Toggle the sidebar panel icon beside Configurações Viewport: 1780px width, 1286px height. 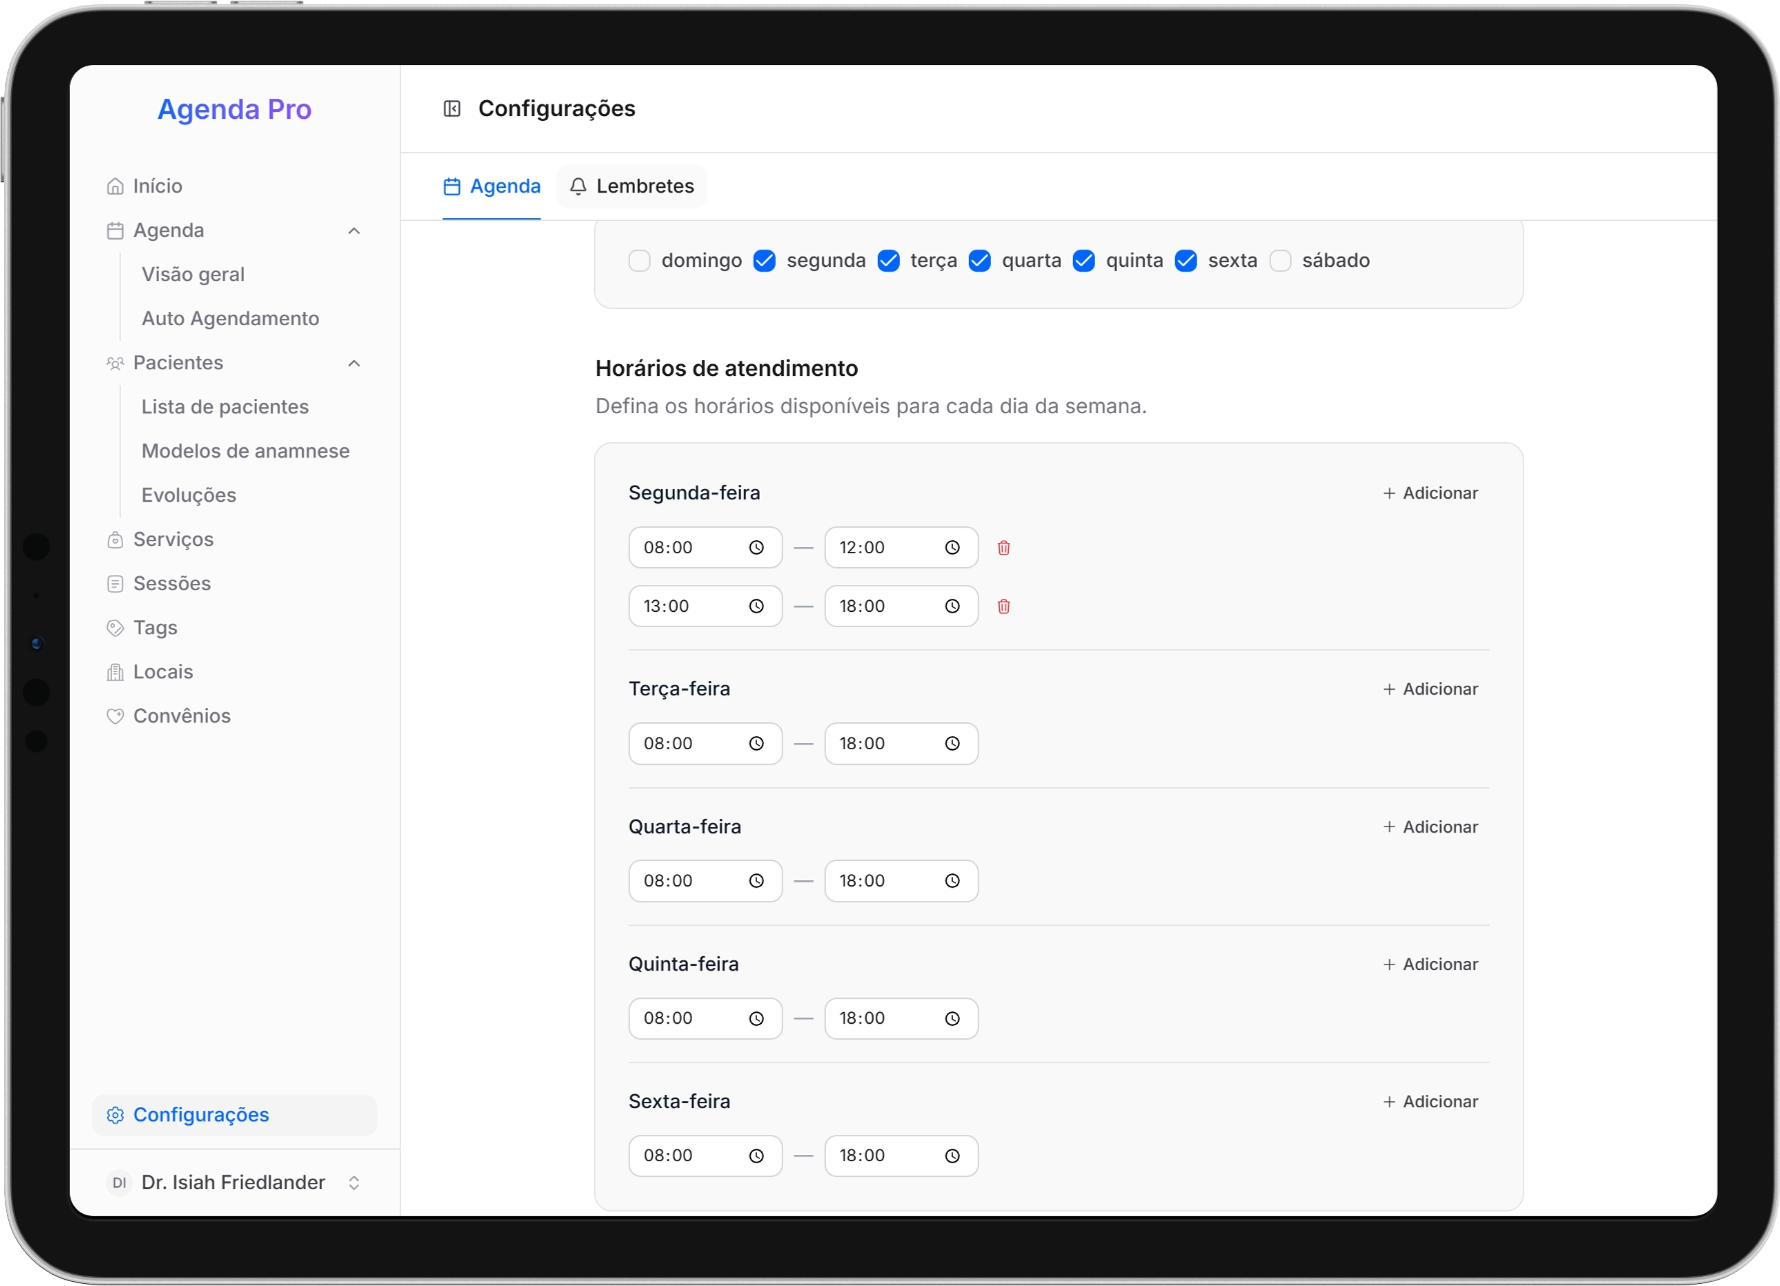coord(452,109)
